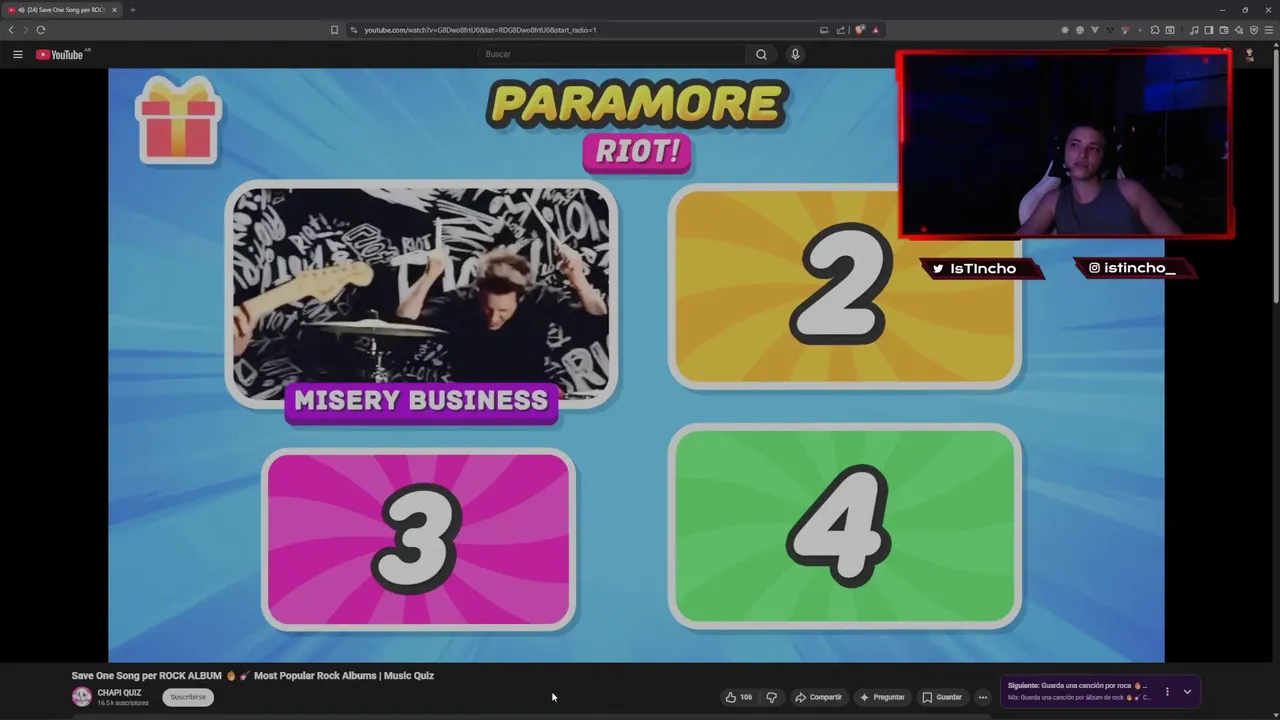
Task: Click the Guardar save button
Action: click(x=942, y=697)
